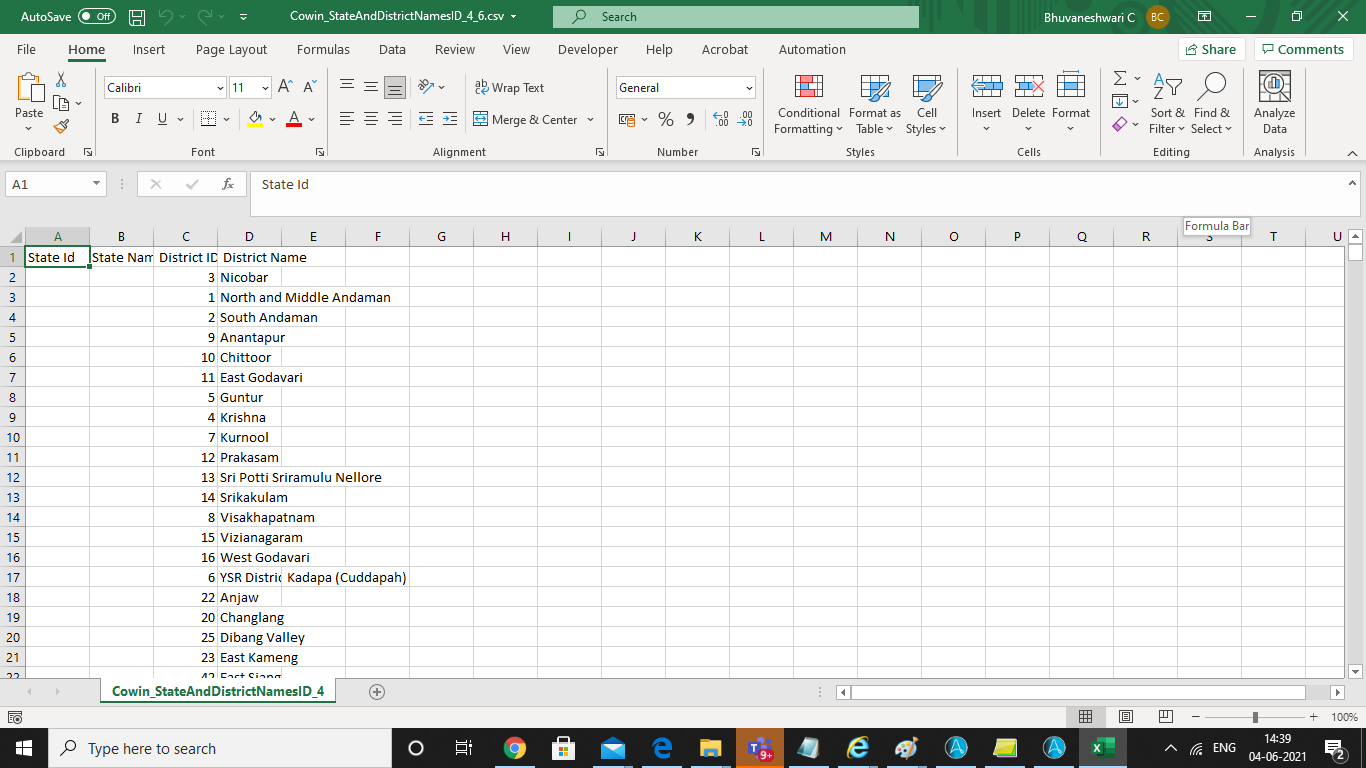
Task: Click the Conditional Formatting icon
Action: 808,87
